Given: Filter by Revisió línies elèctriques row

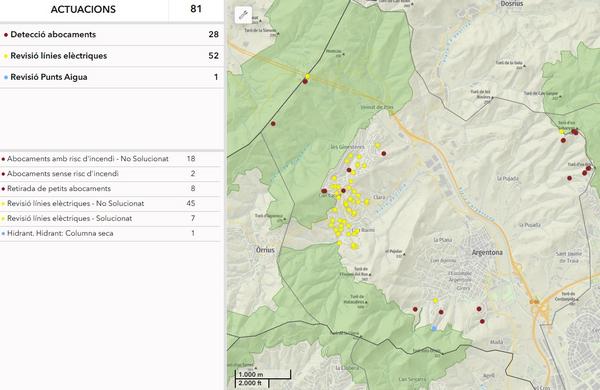Looking at the screenshot, I should [x=112, y=56].
